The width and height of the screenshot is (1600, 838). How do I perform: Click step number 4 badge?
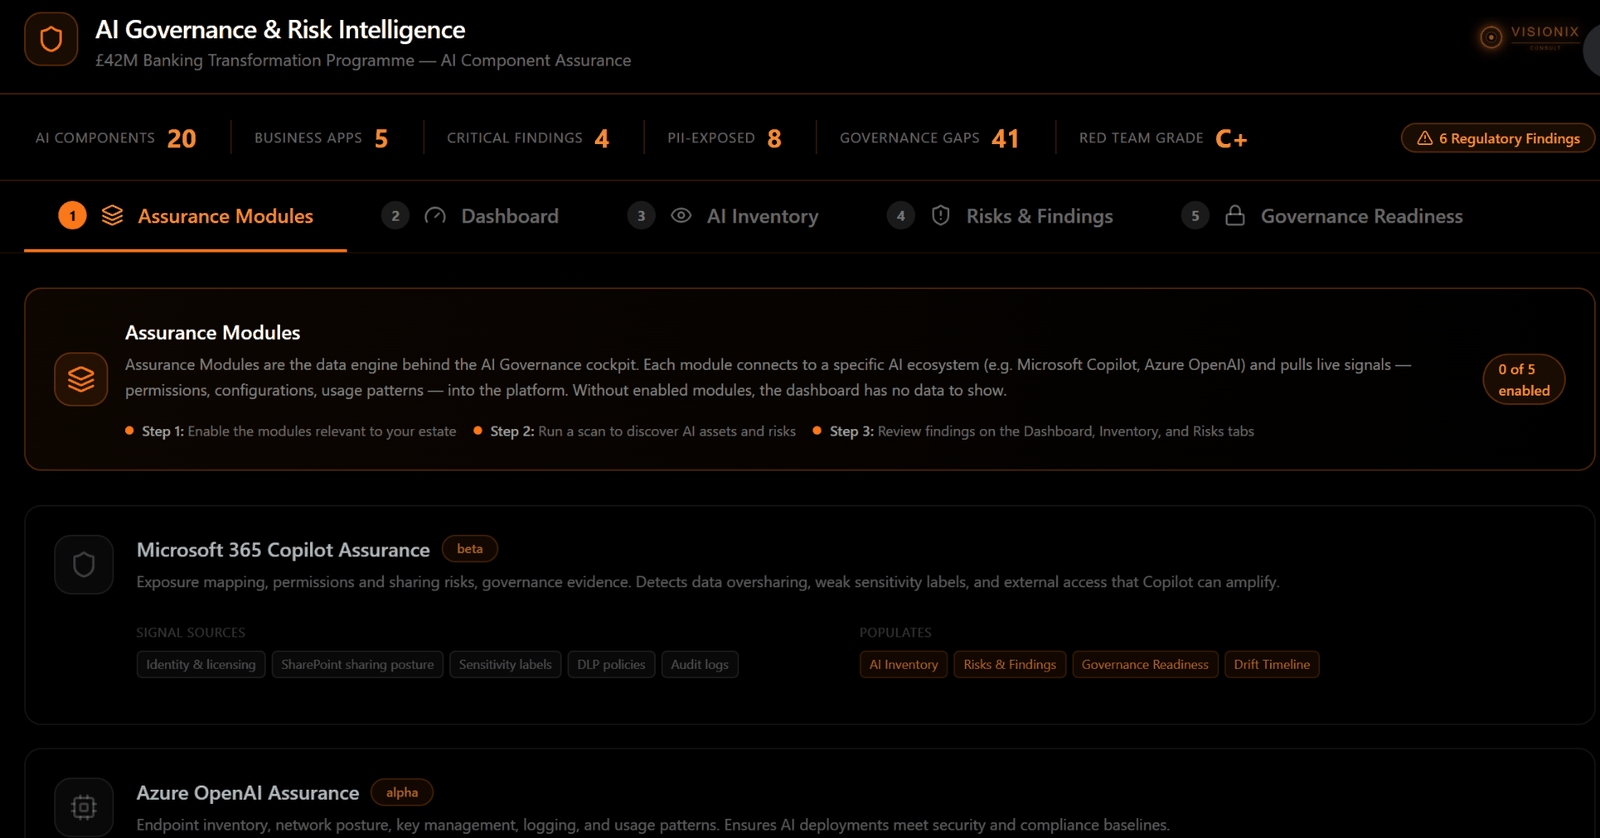(900, 215)
